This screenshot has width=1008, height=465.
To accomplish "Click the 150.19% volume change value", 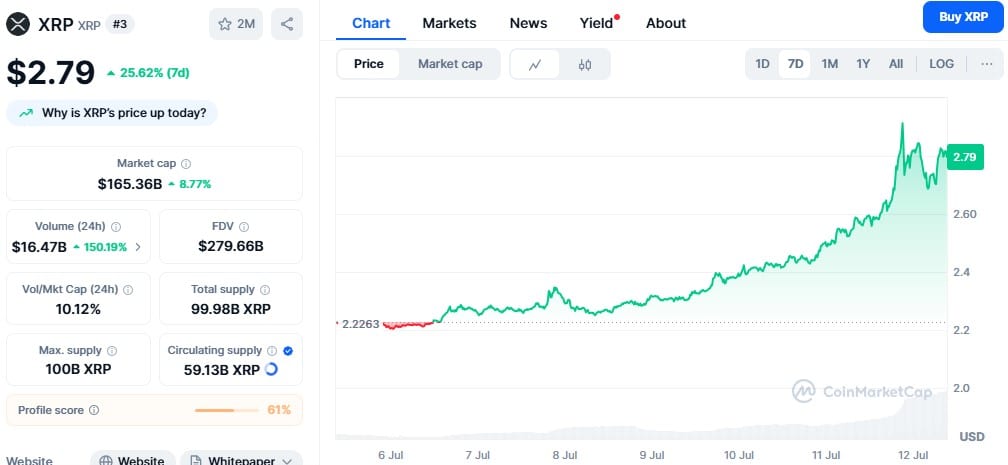I will pos(104,247).
